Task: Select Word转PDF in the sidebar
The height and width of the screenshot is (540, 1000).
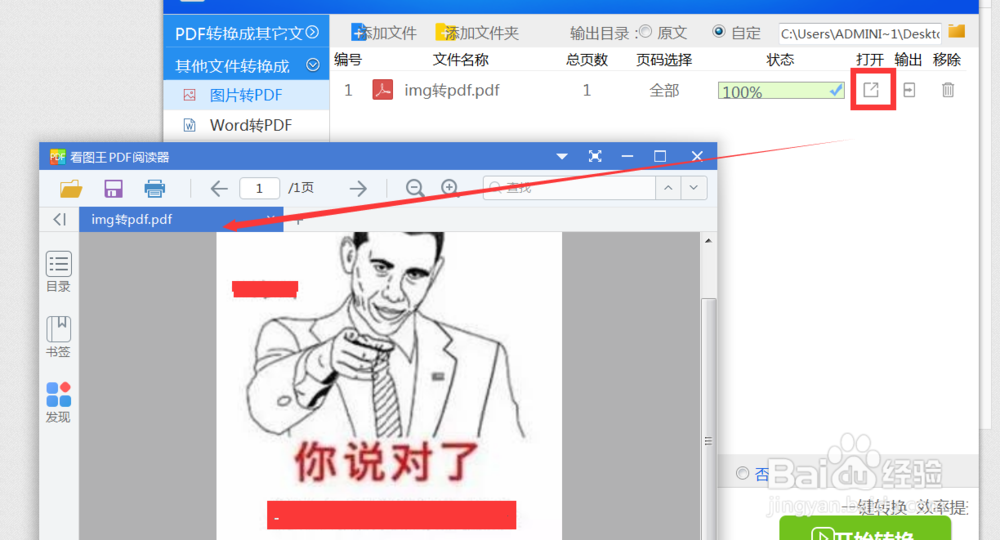Action: click(x=246, y=125)
